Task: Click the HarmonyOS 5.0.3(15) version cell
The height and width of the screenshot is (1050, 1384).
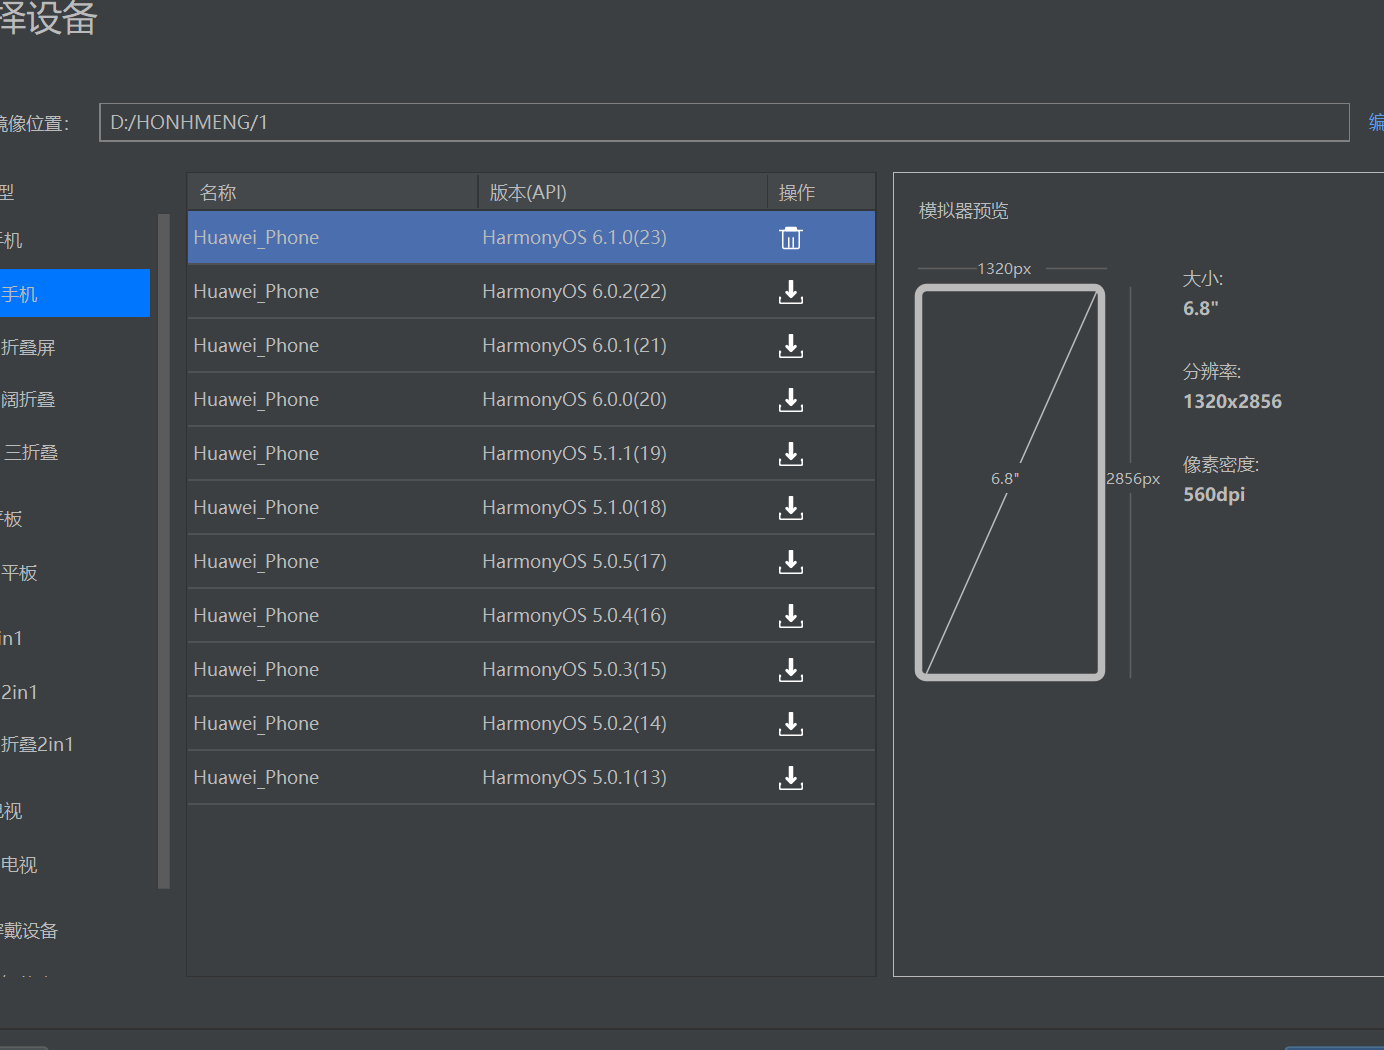Action: click(x=574, y=669)
